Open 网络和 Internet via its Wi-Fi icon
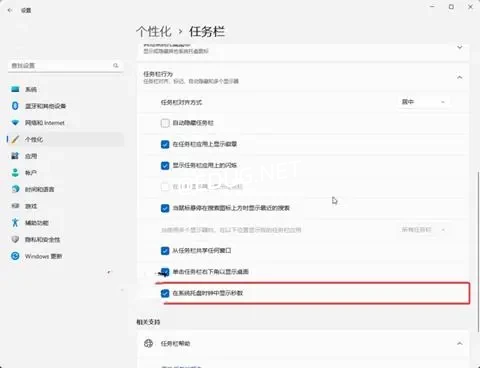Screen dimensions: 480x368 coord(15,123)
